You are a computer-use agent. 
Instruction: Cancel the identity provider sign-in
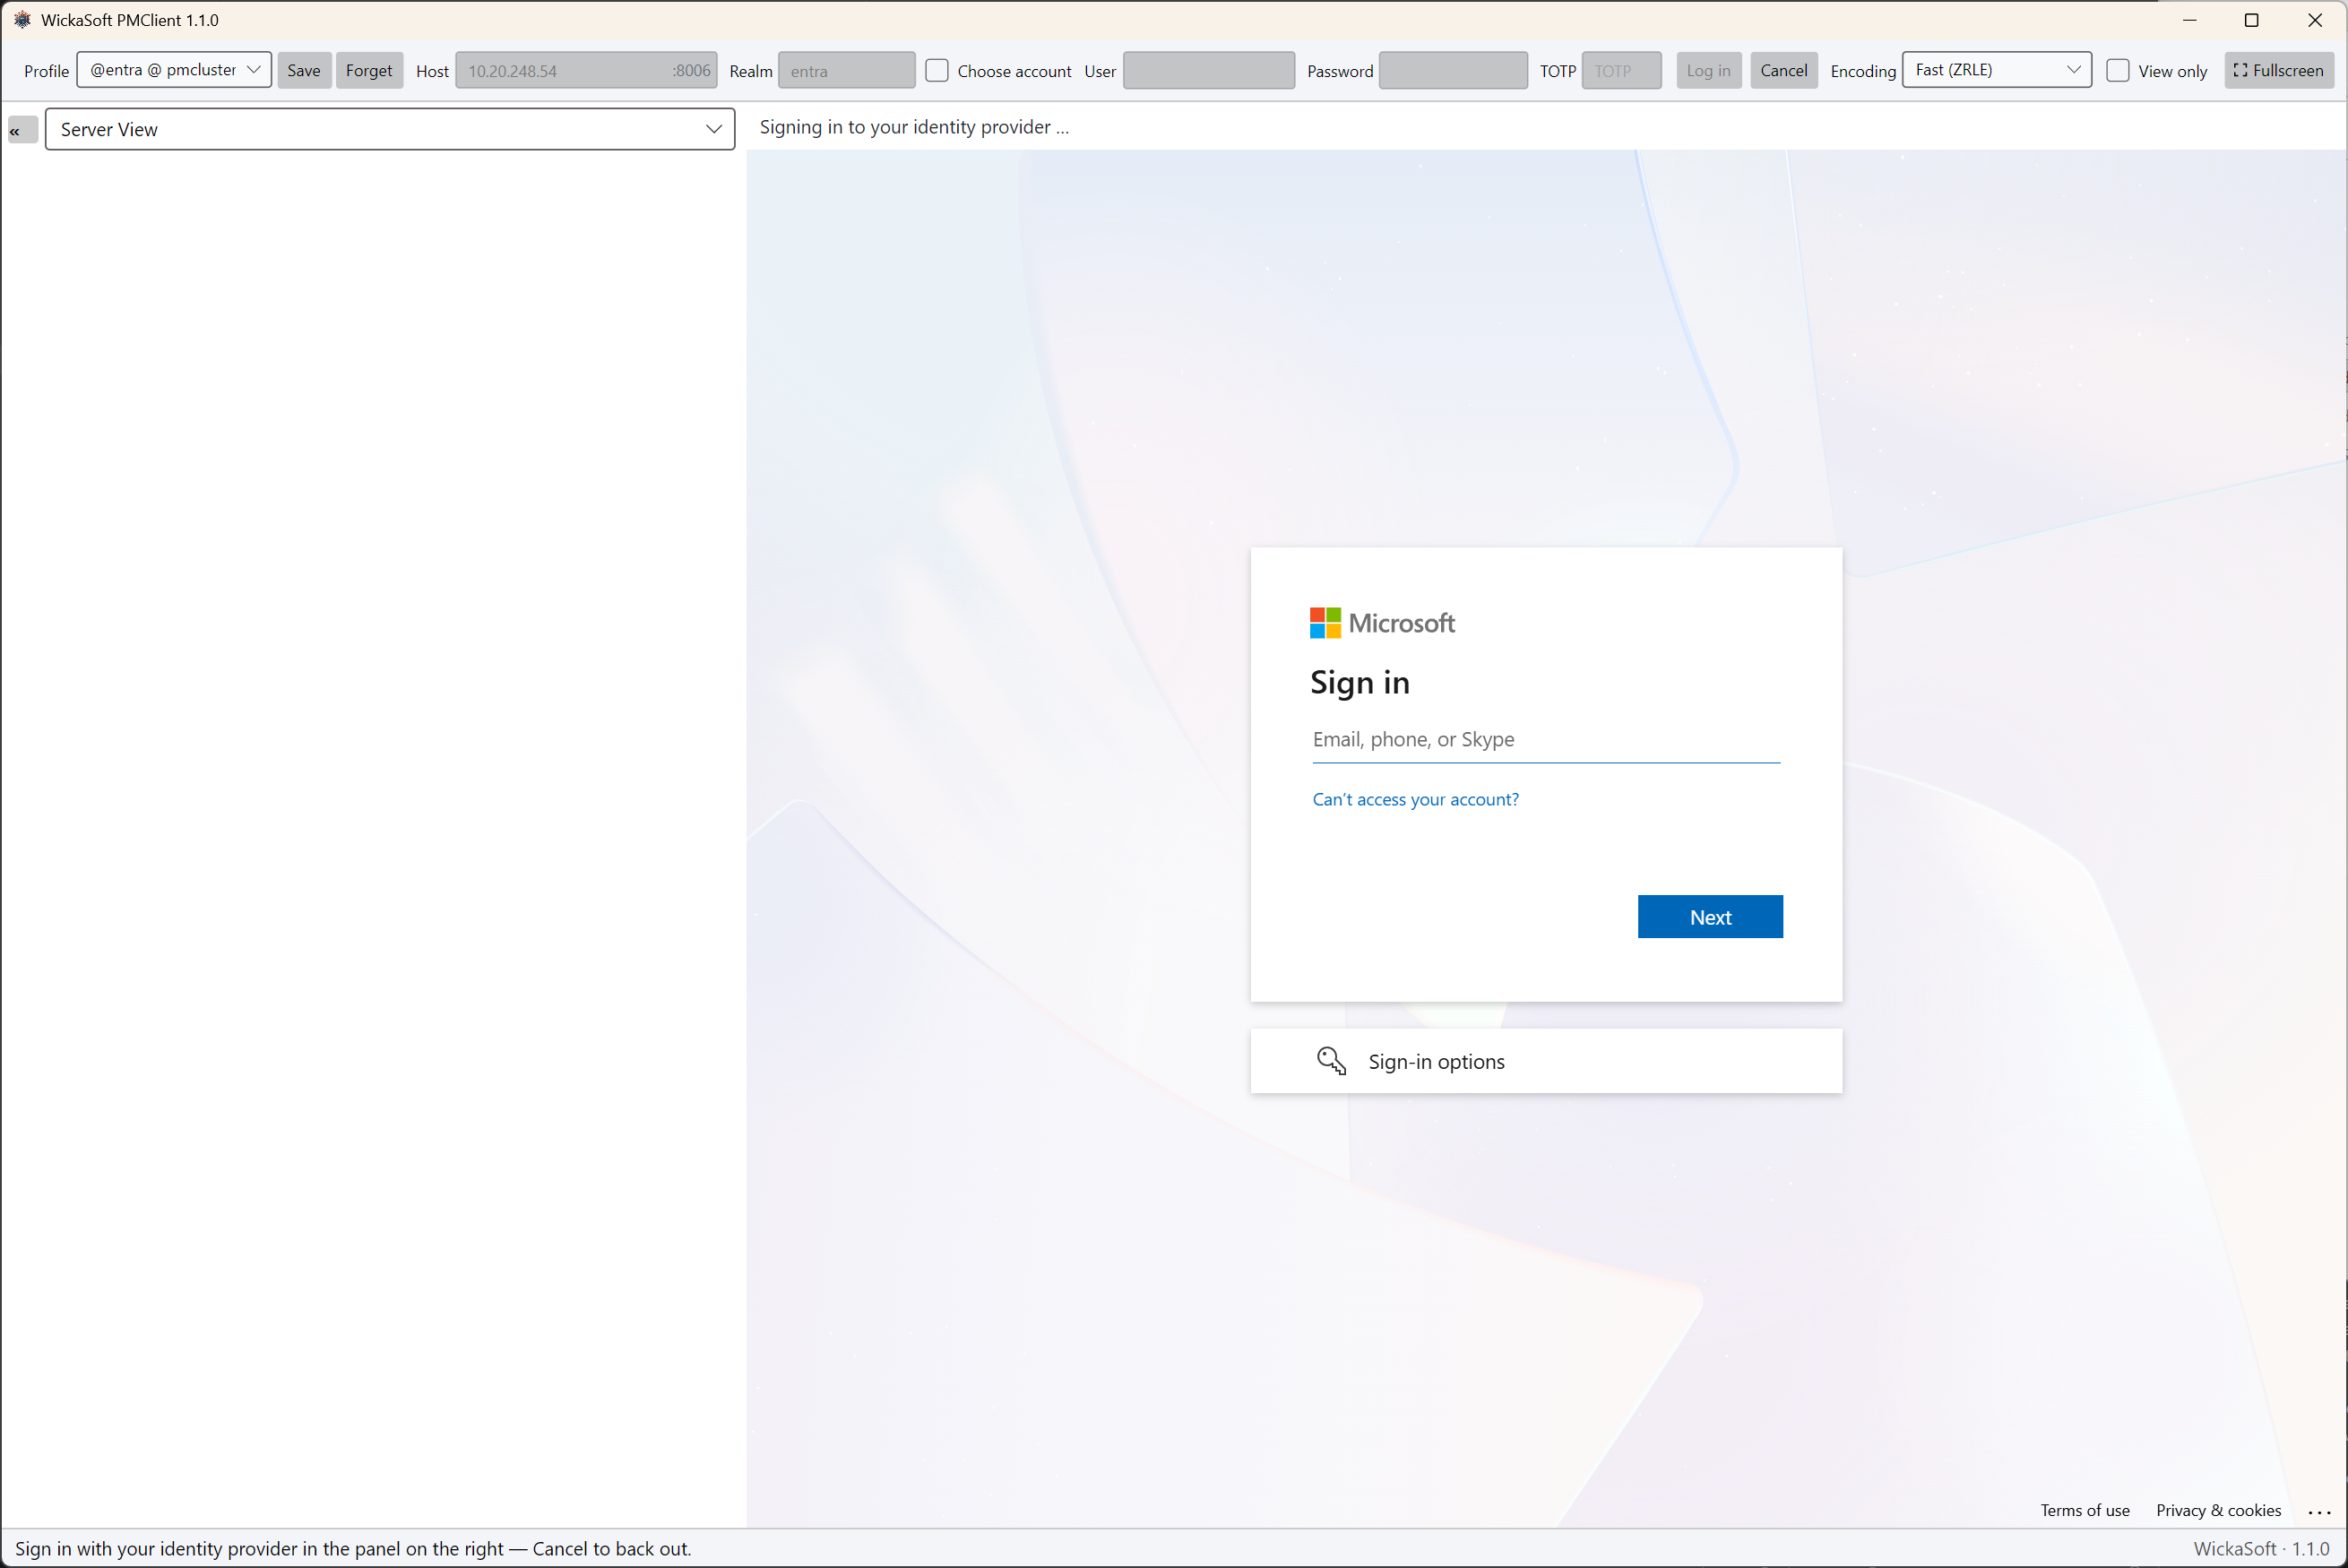pos(1783,70)
